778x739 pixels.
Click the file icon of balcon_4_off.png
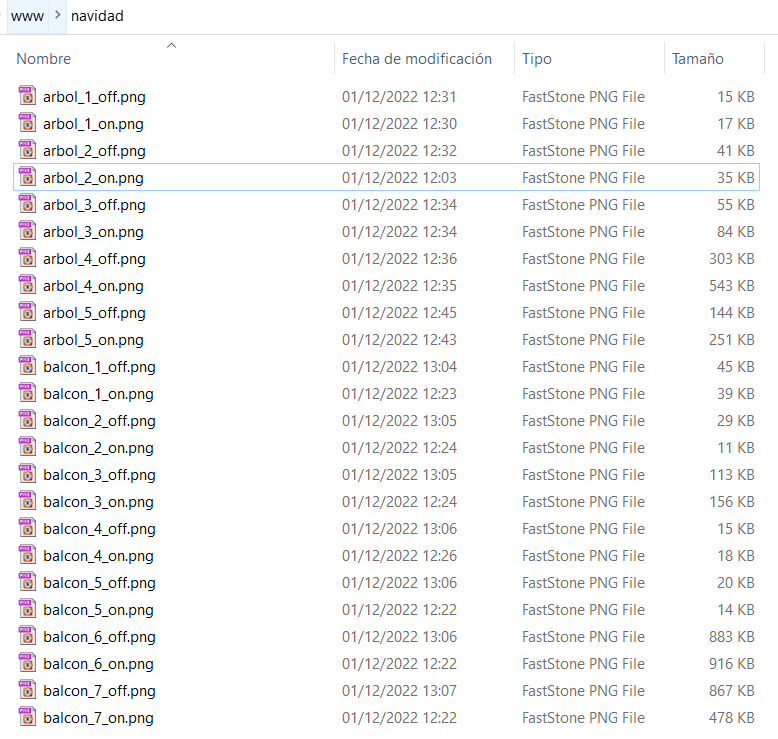[27, 528]
